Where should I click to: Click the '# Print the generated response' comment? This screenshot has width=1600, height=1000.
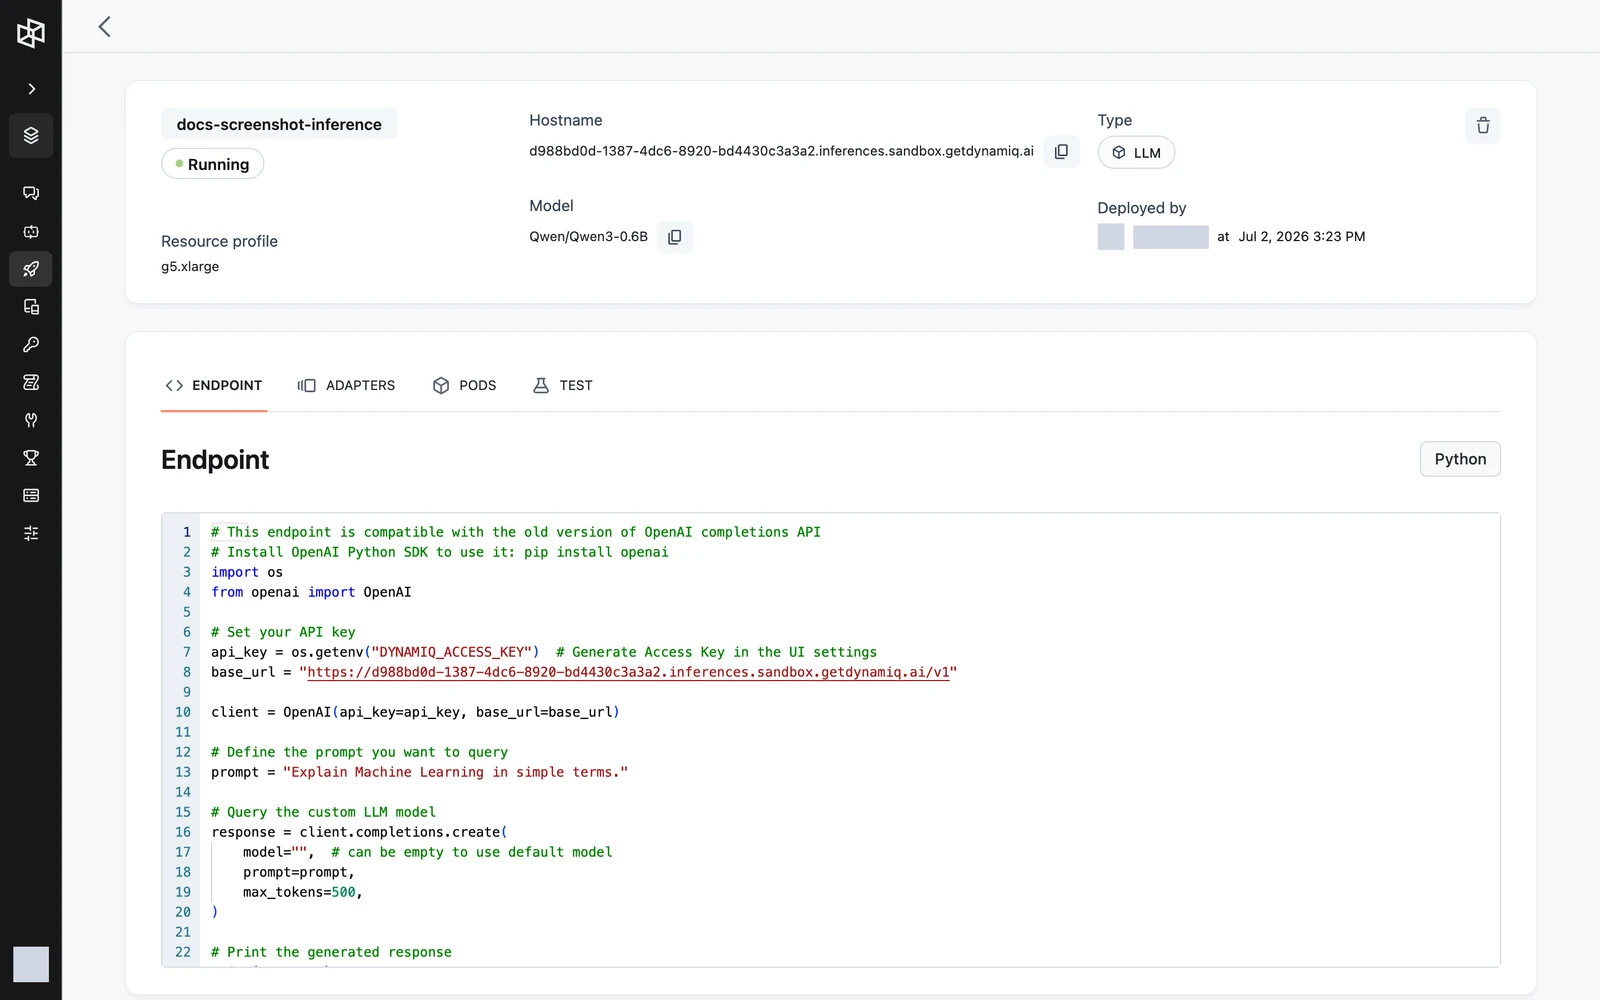click(x=331, y=952)
